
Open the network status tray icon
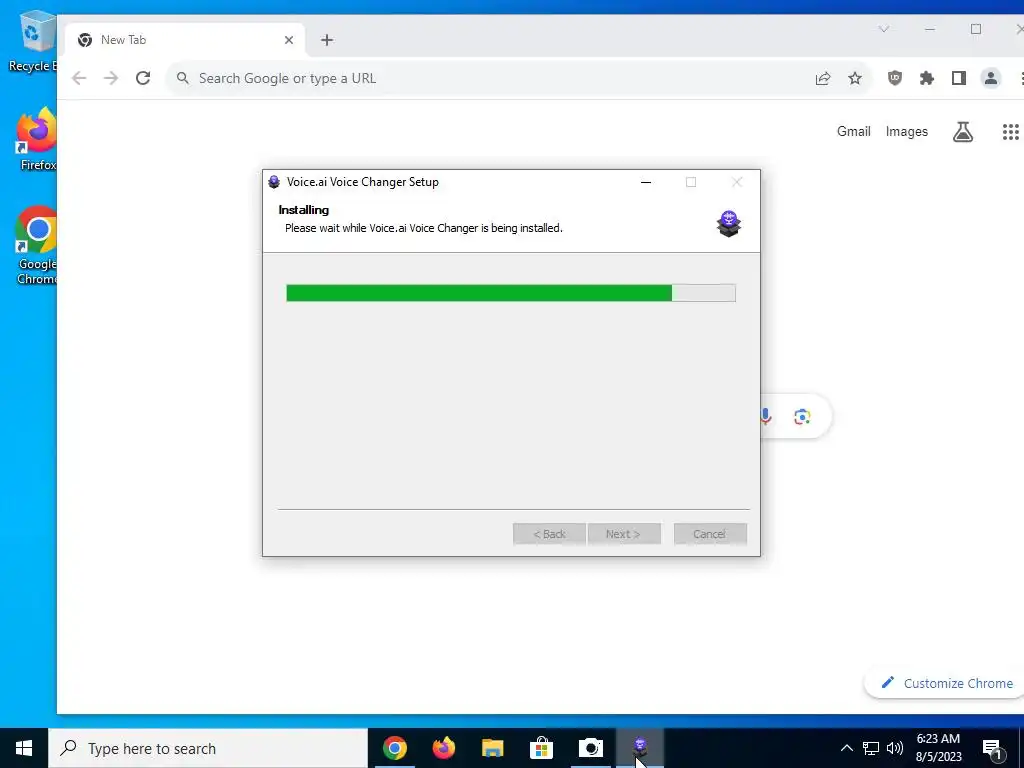[x=871, y=748]
